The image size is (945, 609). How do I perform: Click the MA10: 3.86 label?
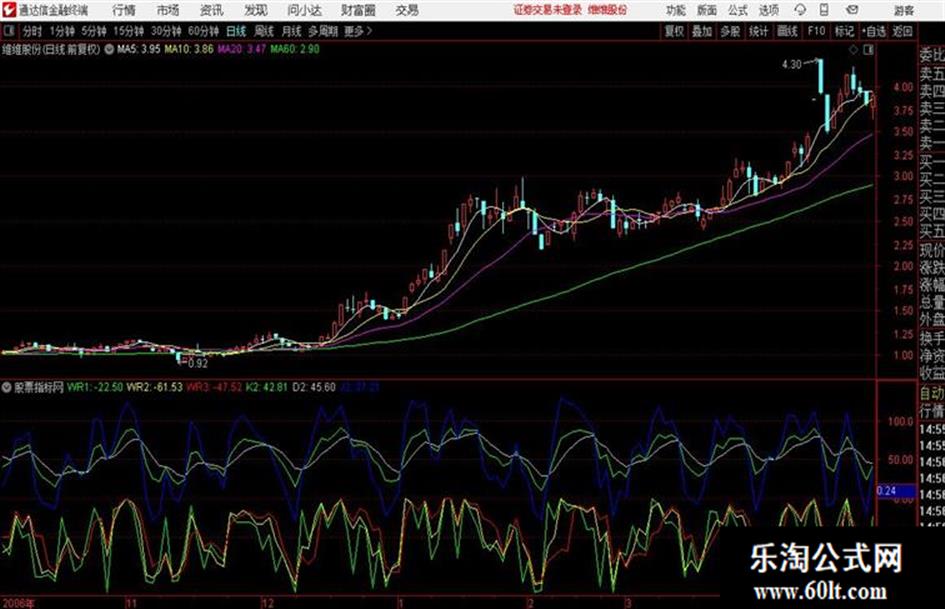point(189,49)
